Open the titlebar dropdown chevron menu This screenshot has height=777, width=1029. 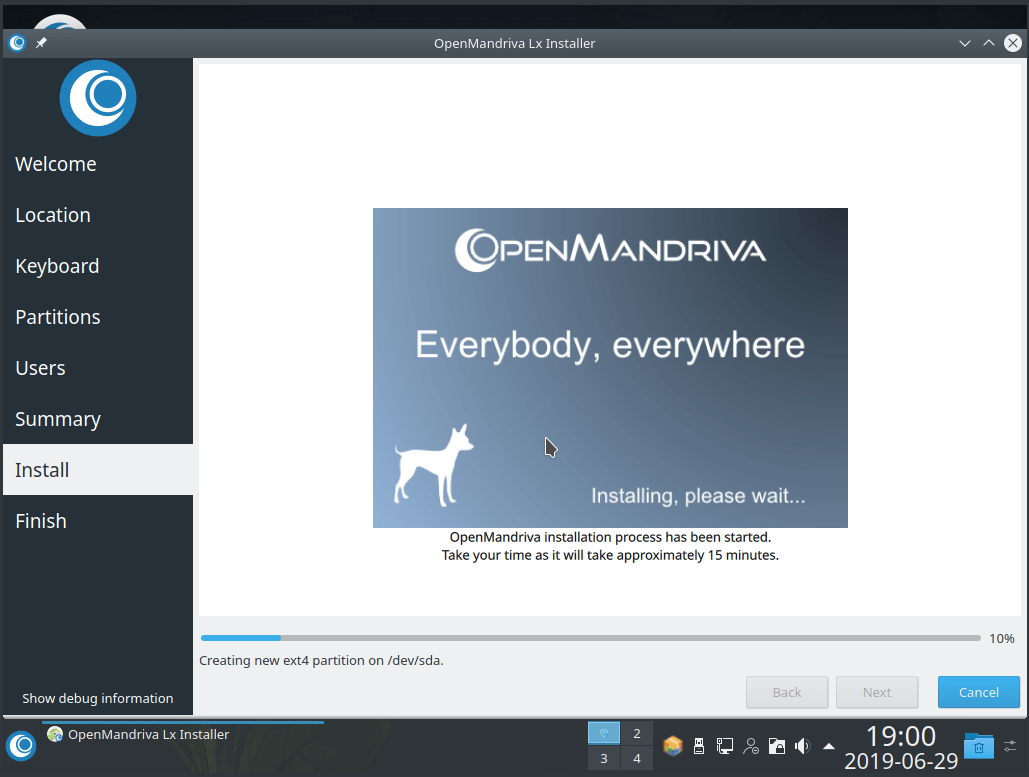pyautogui.click(x=964, y=43)
